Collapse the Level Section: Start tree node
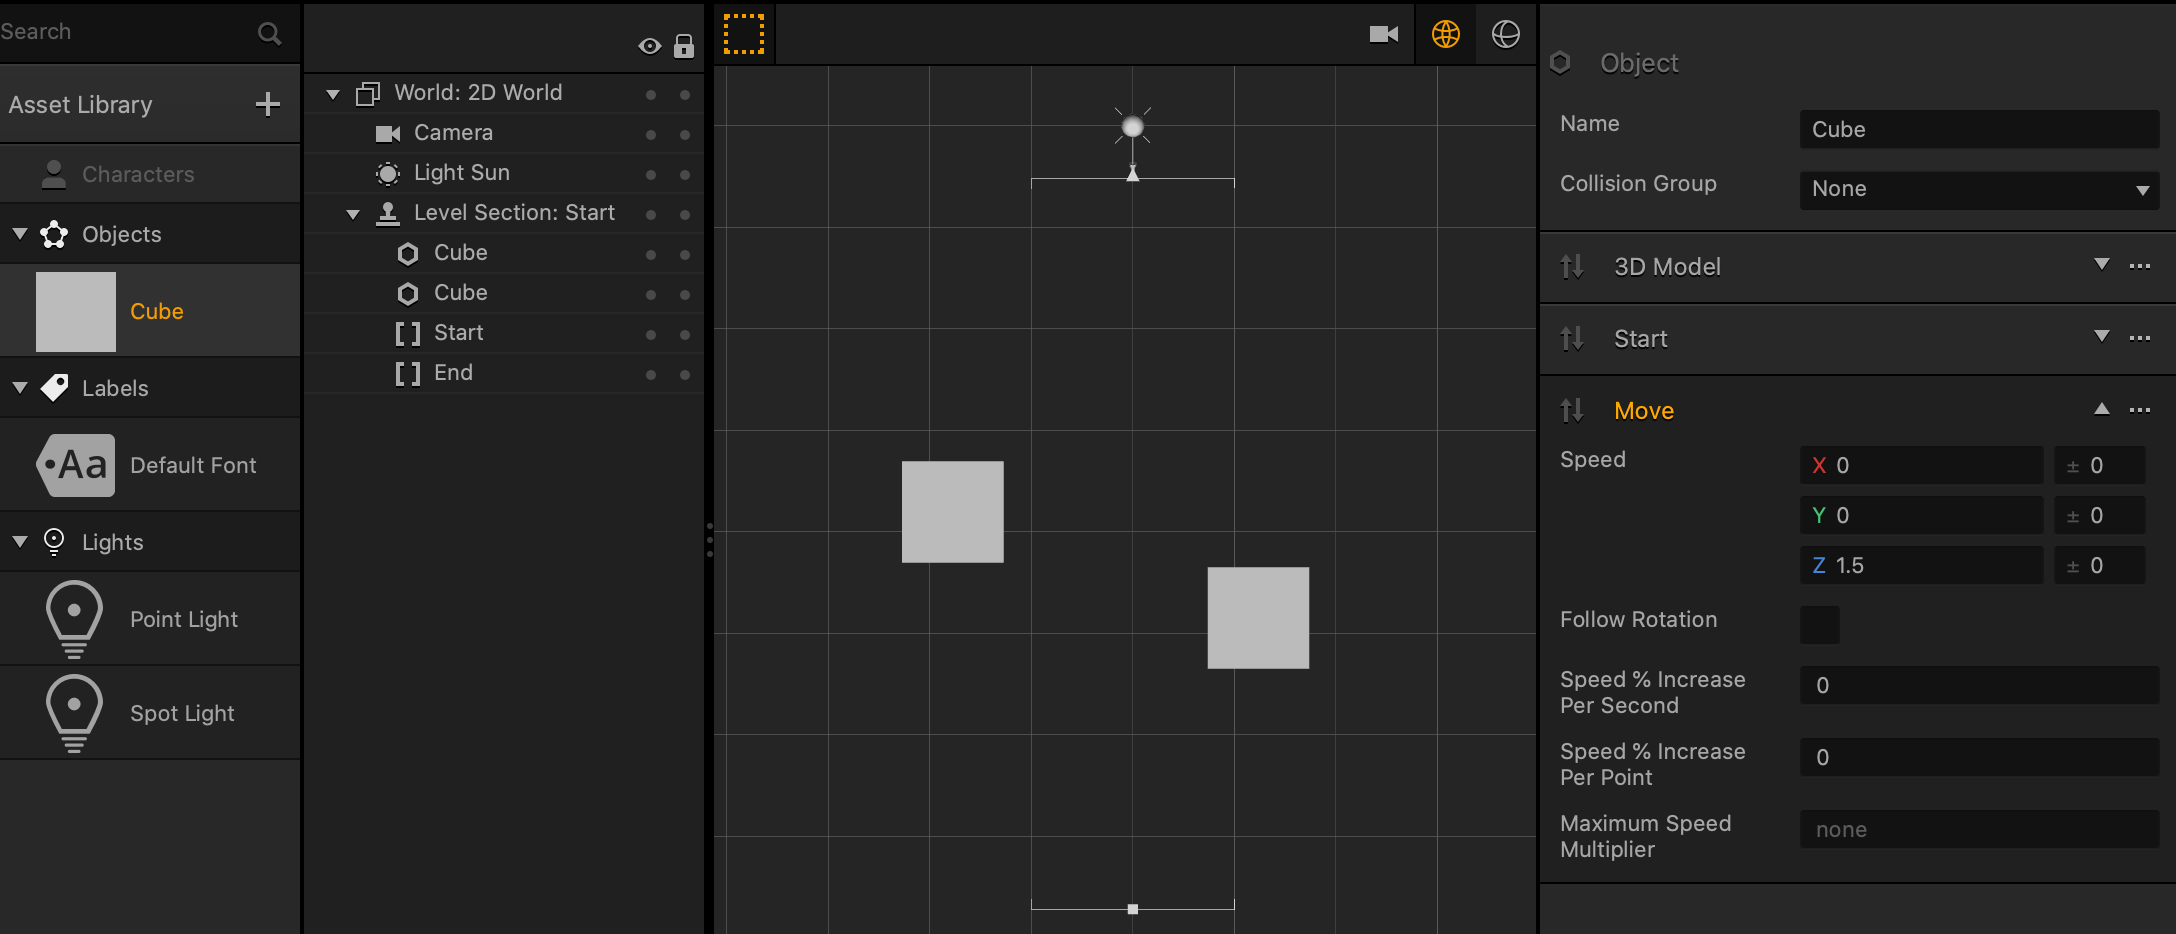Image resolution: width=2176 pixels, height=934 pixels. (x=353, y=214)
